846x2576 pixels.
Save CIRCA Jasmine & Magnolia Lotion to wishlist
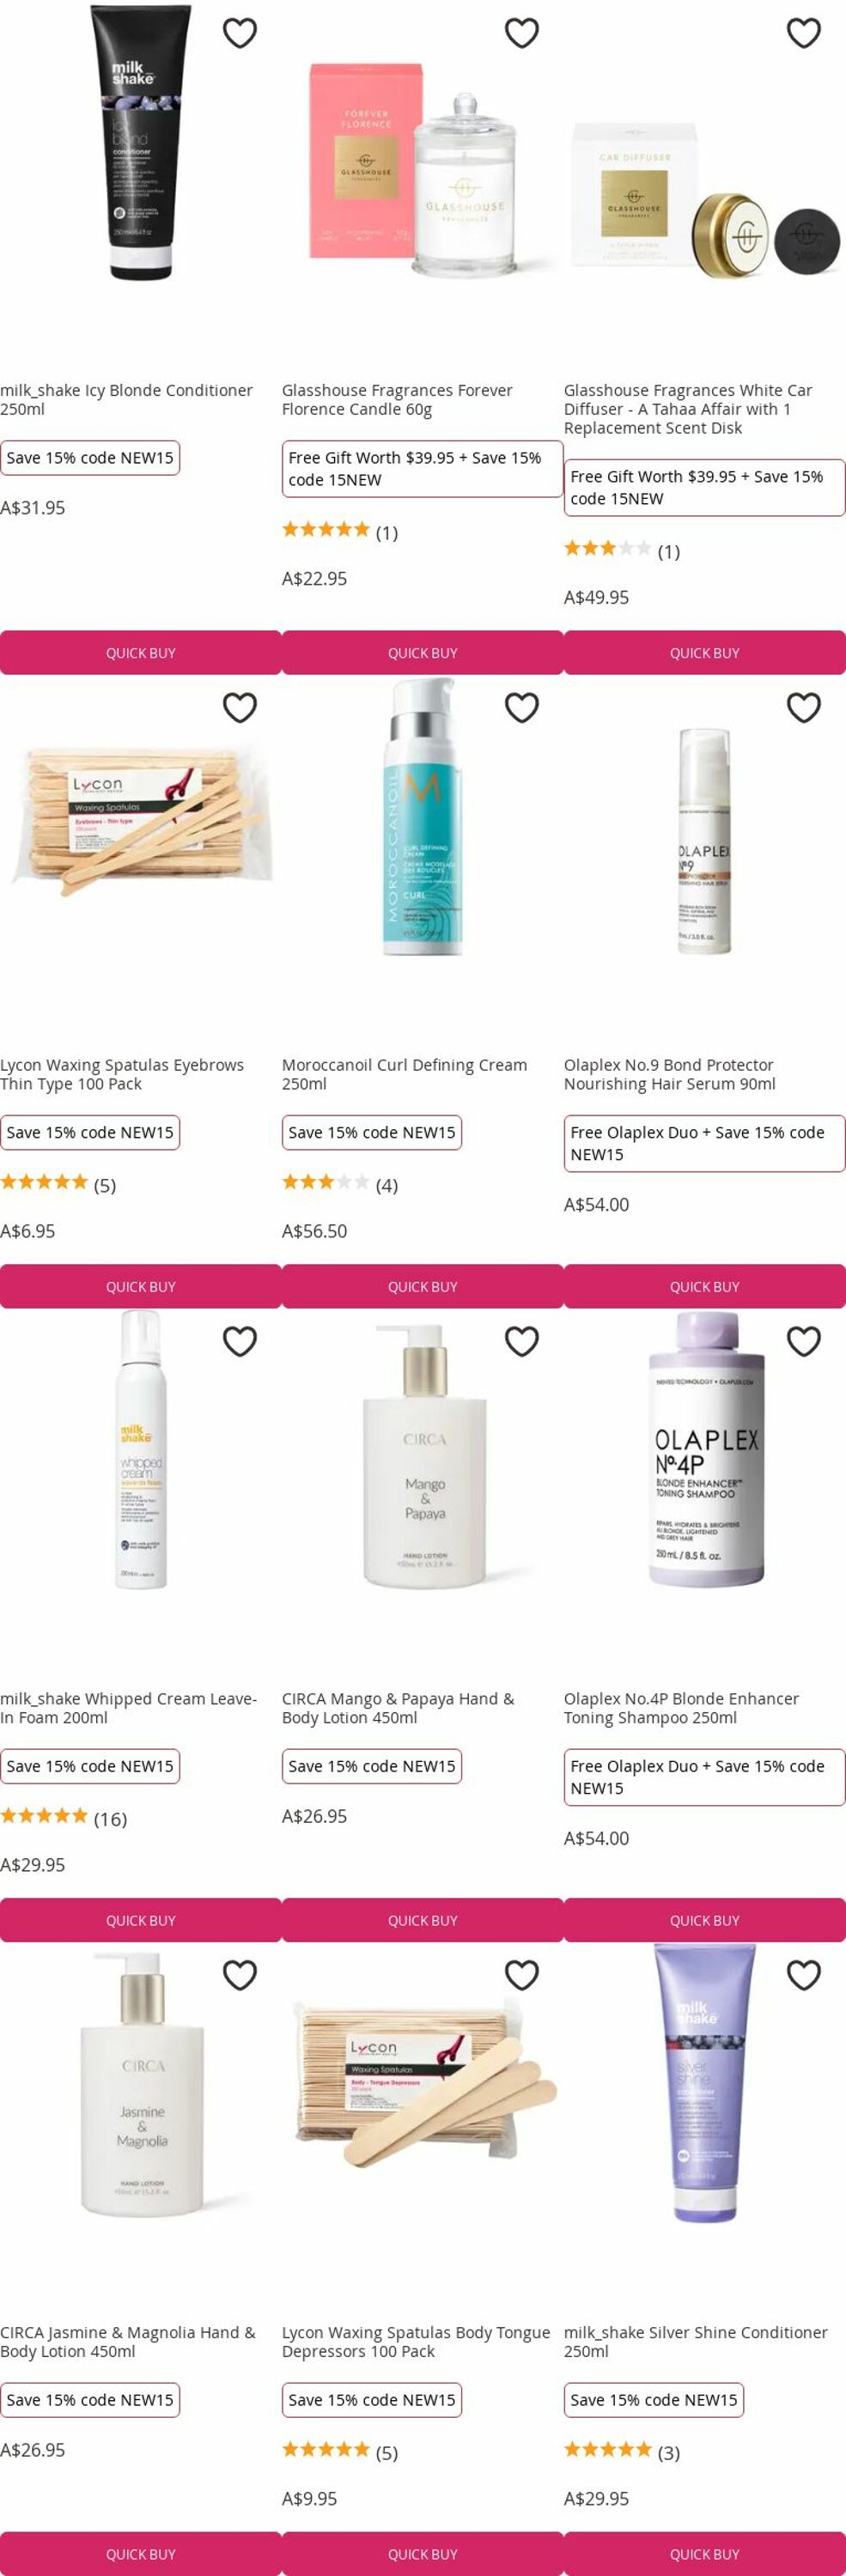pyautogui.click(x=240, y=1975)
